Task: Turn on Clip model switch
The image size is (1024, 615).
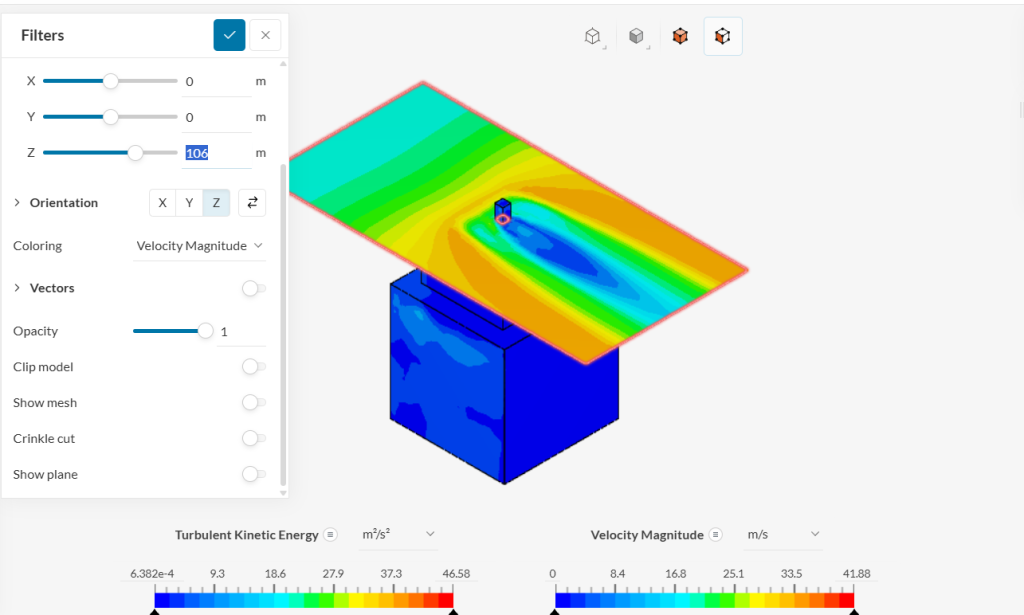Action: point(253,367)
